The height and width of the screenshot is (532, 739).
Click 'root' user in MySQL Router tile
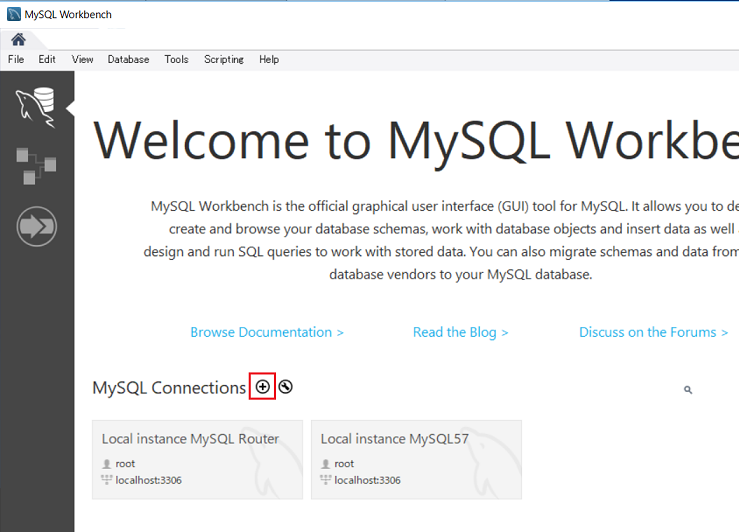coord(125,464)
